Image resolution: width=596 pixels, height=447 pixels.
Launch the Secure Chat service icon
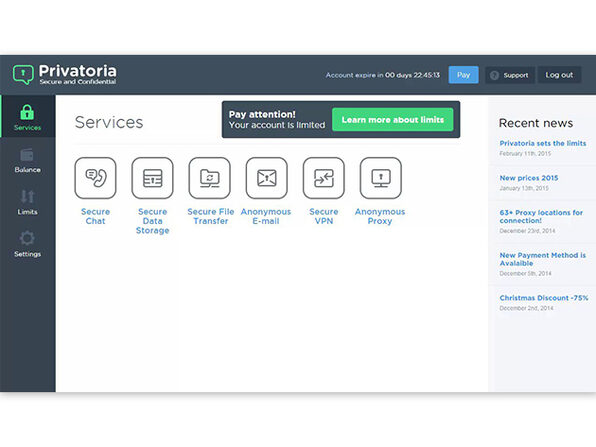(95, 178)
